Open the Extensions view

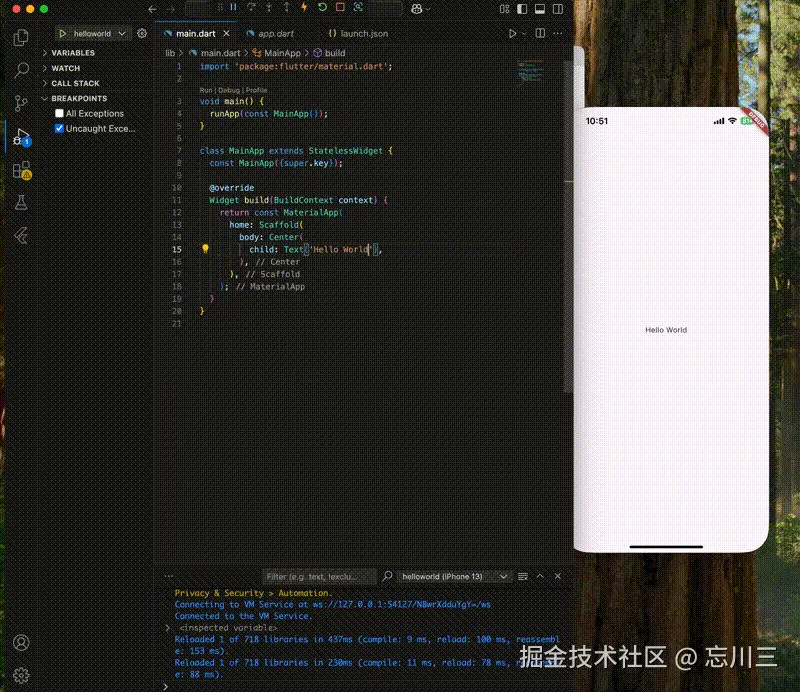coord(21,170)
